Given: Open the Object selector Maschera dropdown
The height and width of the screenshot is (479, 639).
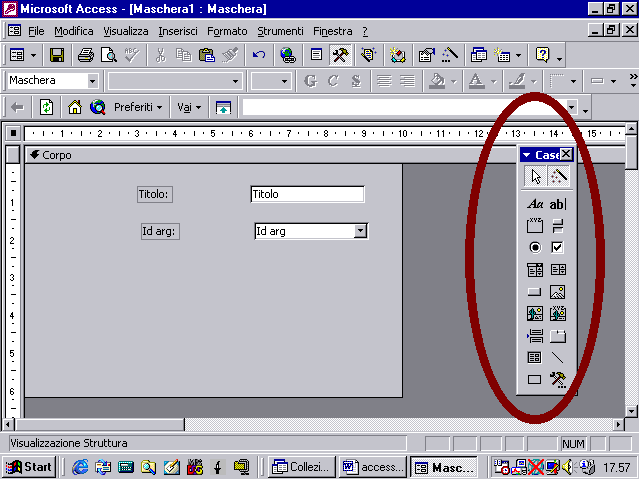Looking at the screenshot, I should pyautogui.click(x=93, y=81).
